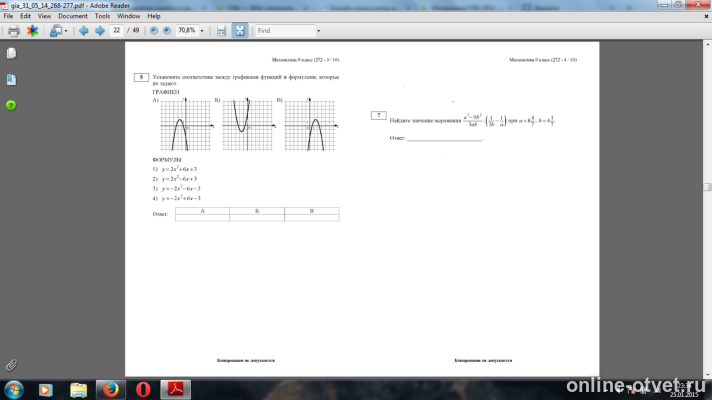Click the Find search field
The image size is (712, 400).
pyautogui.click(x=285, y=31)
